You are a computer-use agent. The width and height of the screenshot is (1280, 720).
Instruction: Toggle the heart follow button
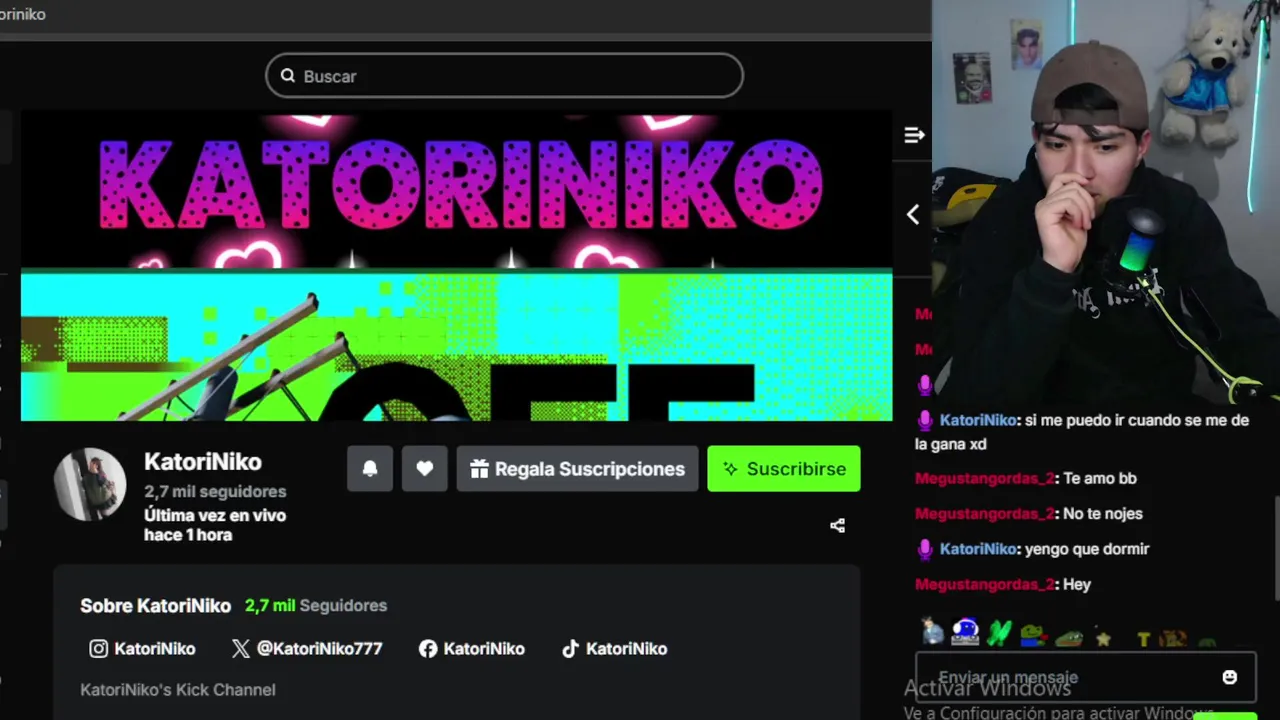425,469
